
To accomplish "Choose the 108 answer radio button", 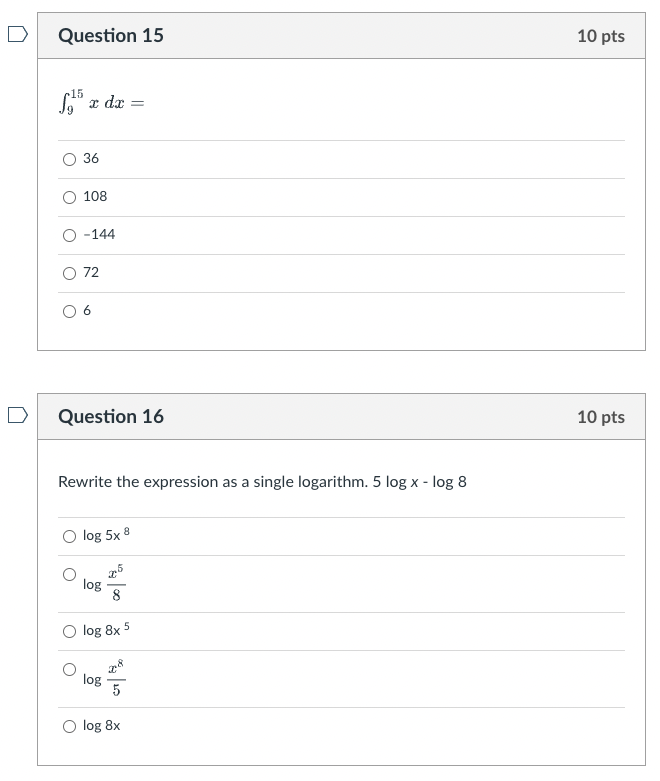I will pyautogui.click(x=69, y=197).
